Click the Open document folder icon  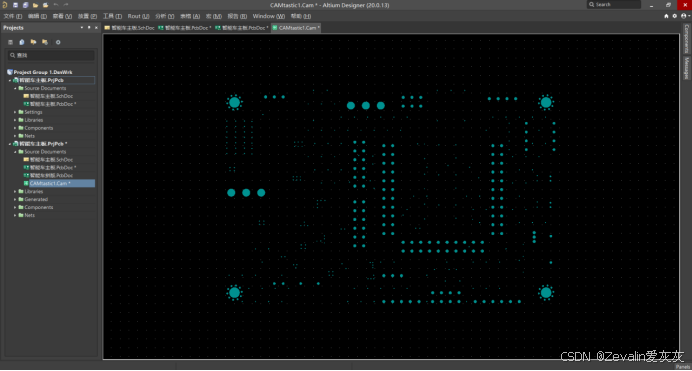point(35,5)
